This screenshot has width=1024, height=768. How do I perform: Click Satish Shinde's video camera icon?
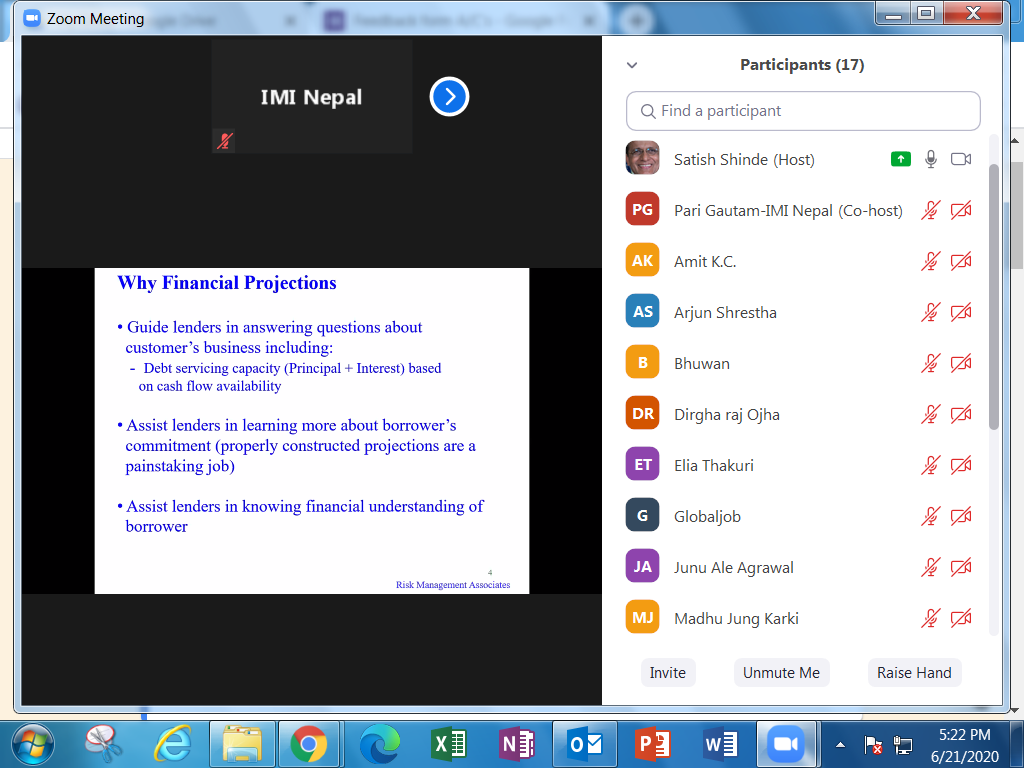pos(961,159)
